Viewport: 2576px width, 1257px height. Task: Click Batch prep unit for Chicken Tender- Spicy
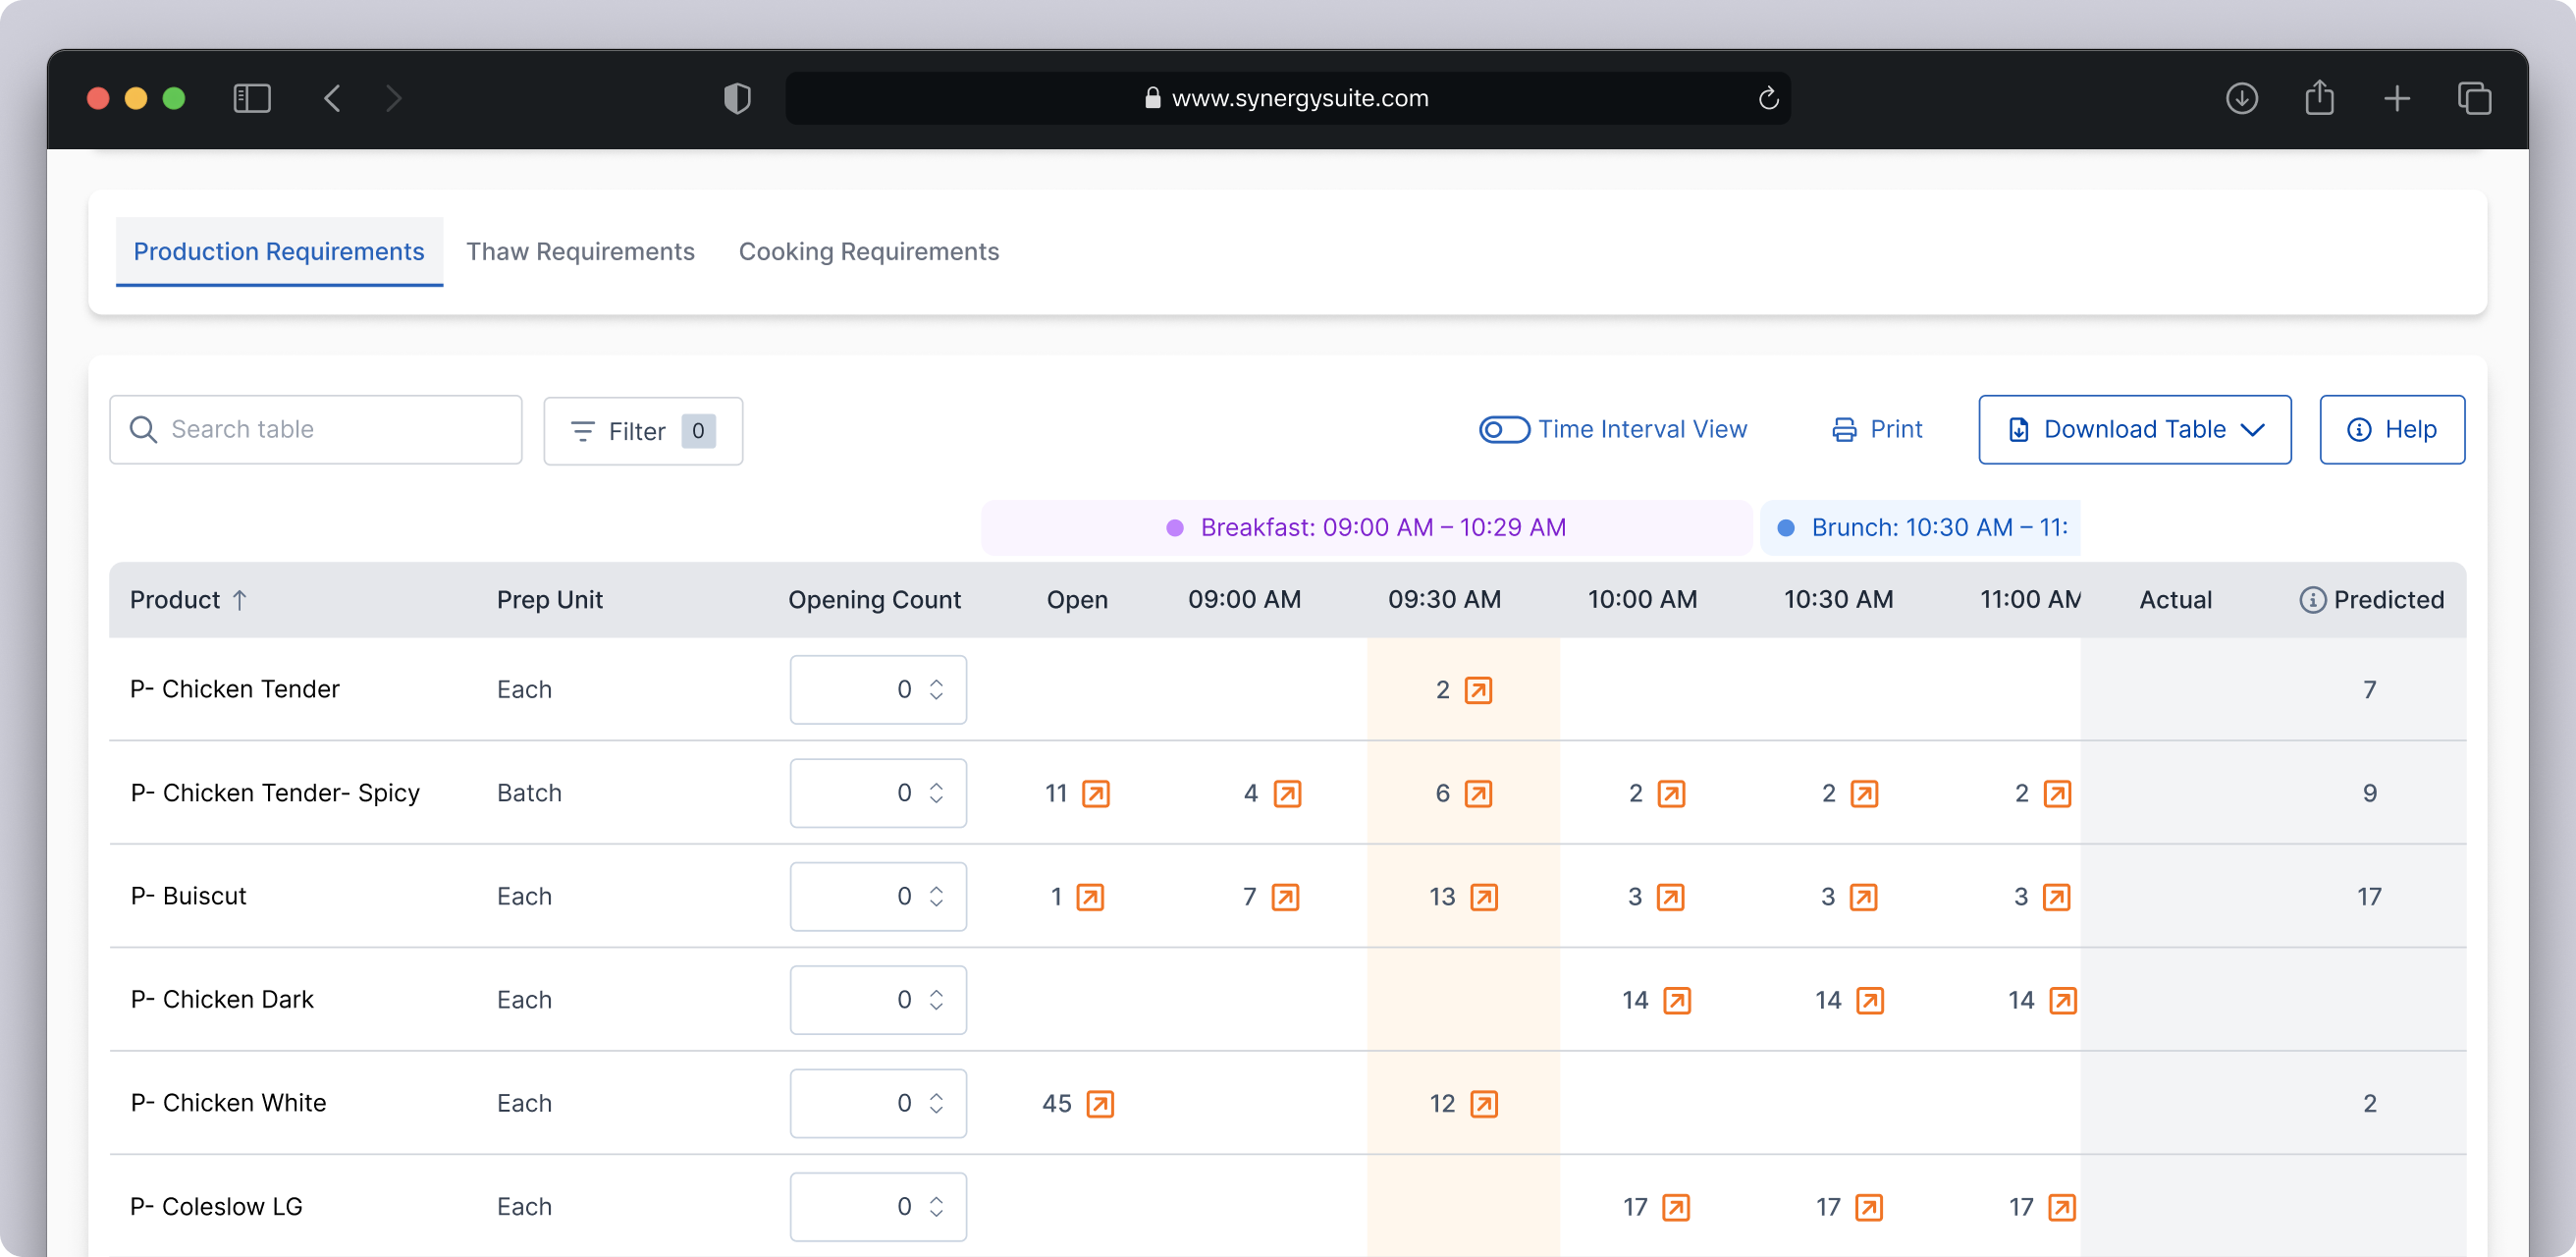529,794
